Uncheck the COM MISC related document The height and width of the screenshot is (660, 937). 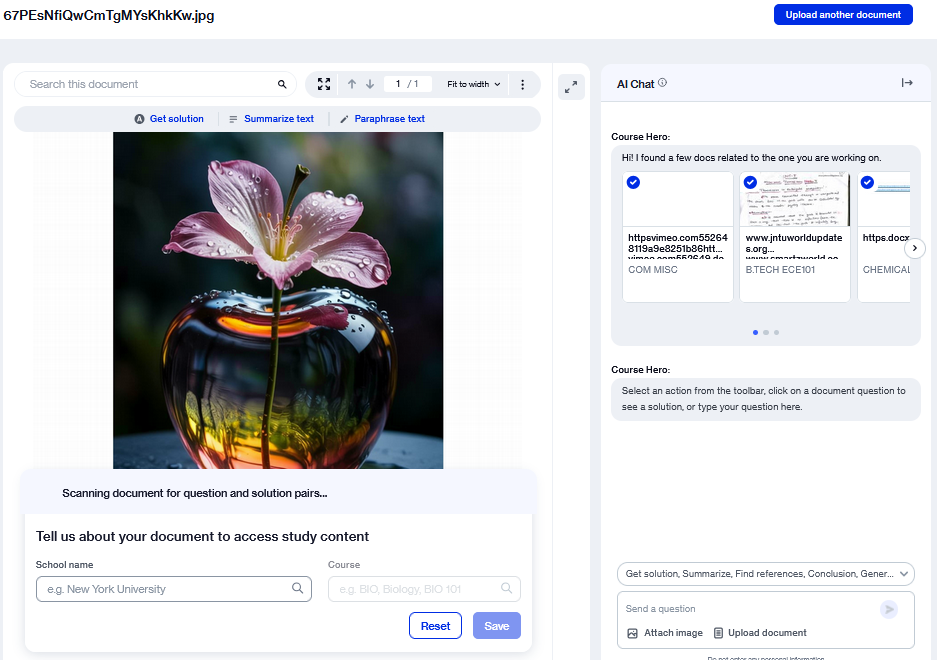click(x=633, y=183)
